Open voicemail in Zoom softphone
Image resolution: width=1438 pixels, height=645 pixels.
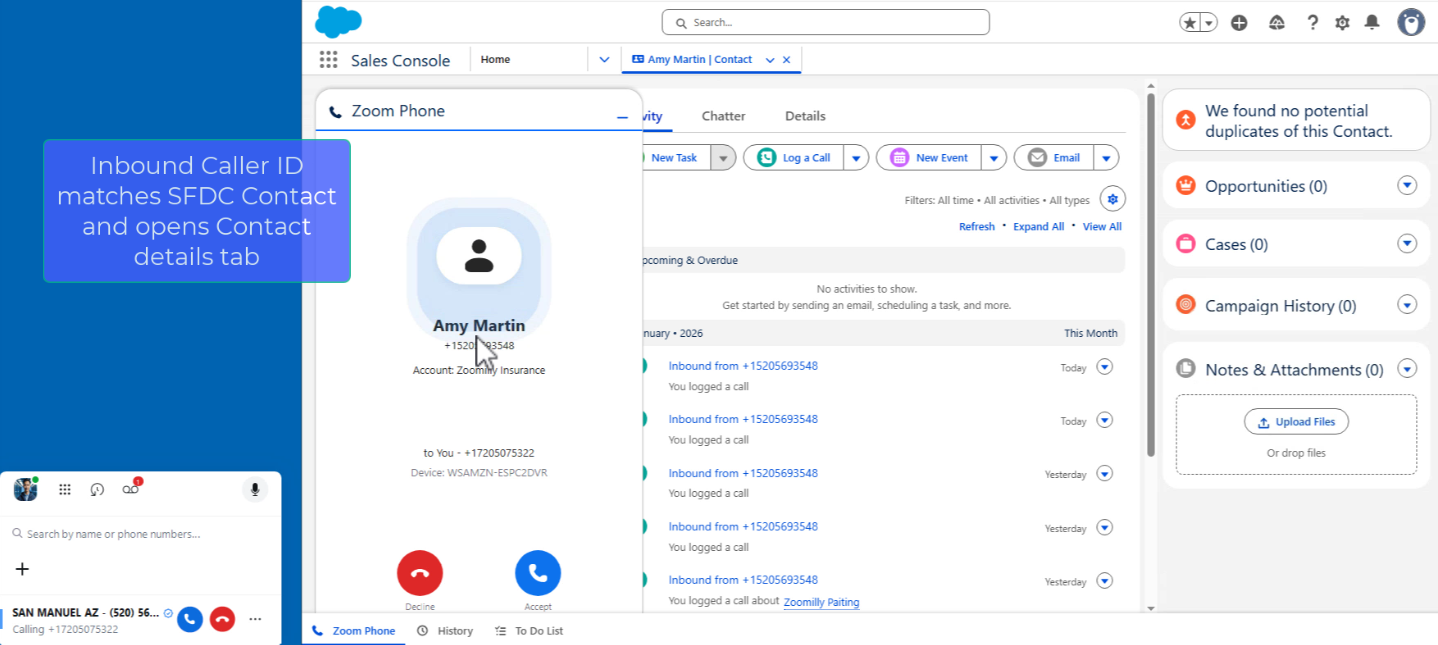(x=130, y=489)
